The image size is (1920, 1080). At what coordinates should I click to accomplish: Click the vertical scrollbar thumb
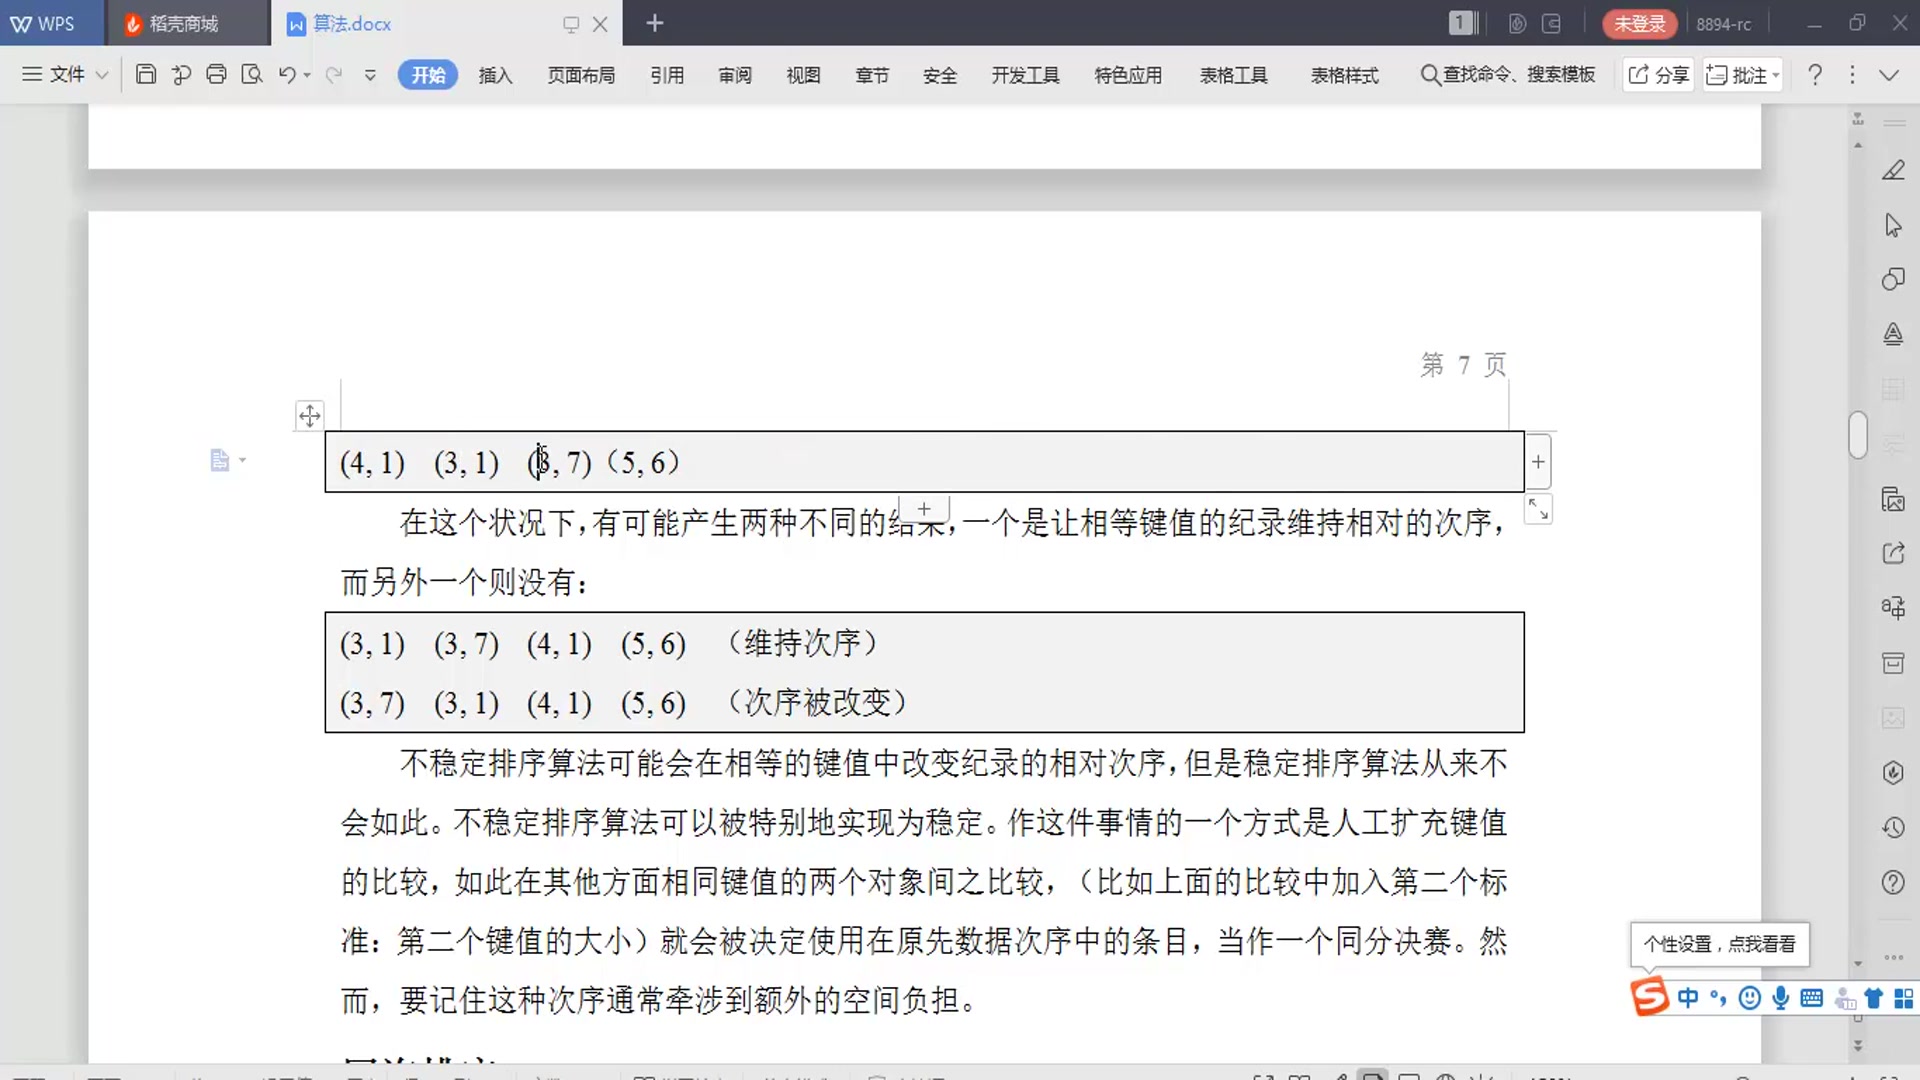coord(1858,435)
